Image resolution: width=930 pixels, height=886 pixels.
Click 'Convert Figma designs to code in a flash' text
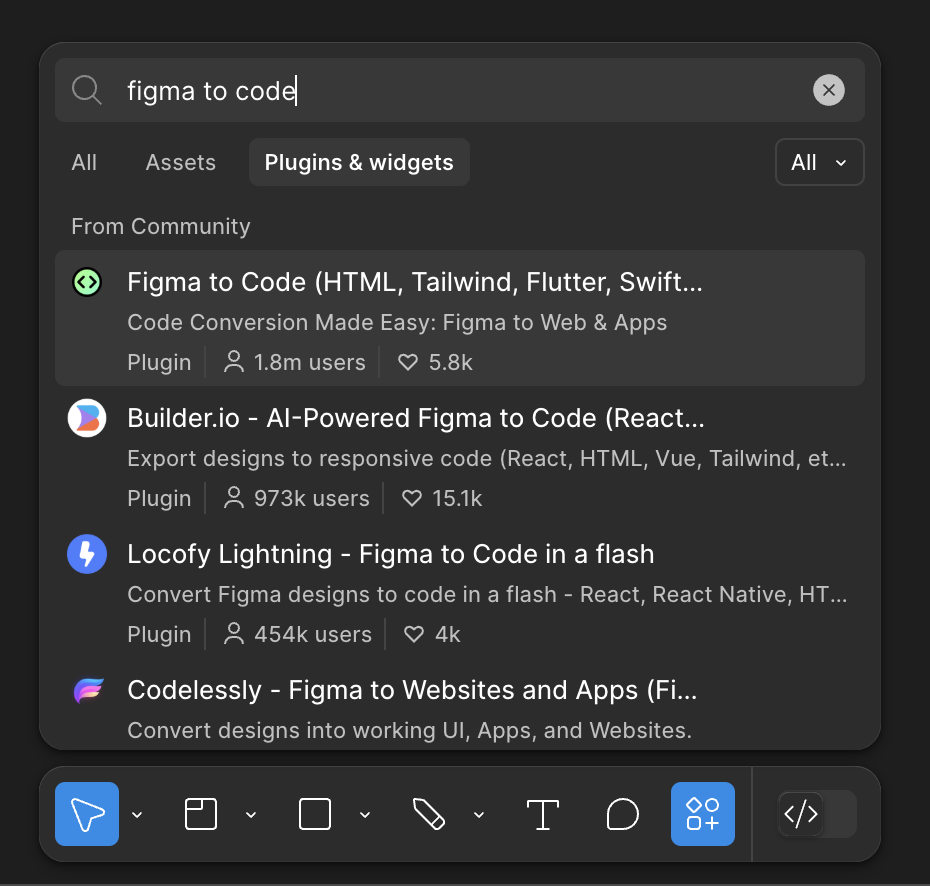[x=486, y=595]
